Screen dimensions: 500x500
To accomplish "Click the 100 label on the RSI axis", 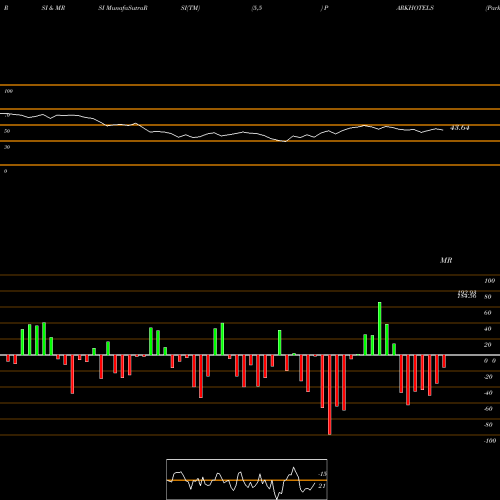I will point(9,91).
